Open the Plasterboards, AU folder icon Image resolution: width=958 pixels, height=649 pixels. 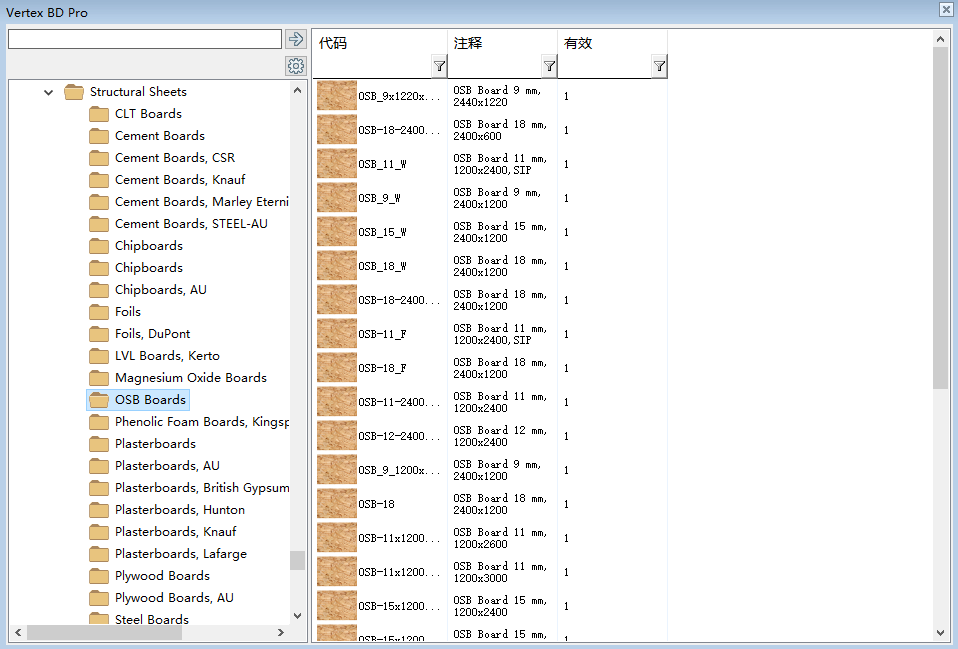[99, 466]
